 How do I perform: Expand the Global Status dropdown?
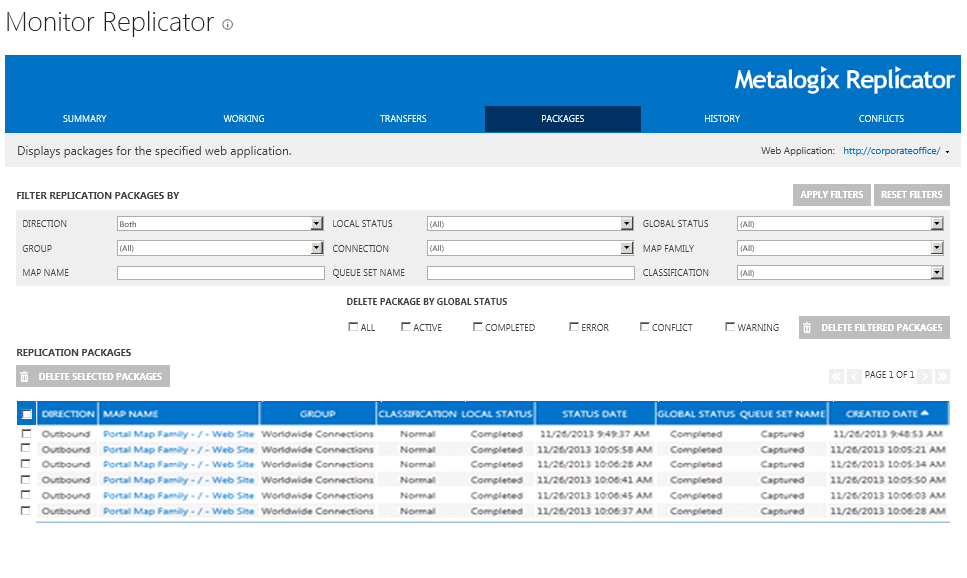point(937,224)
